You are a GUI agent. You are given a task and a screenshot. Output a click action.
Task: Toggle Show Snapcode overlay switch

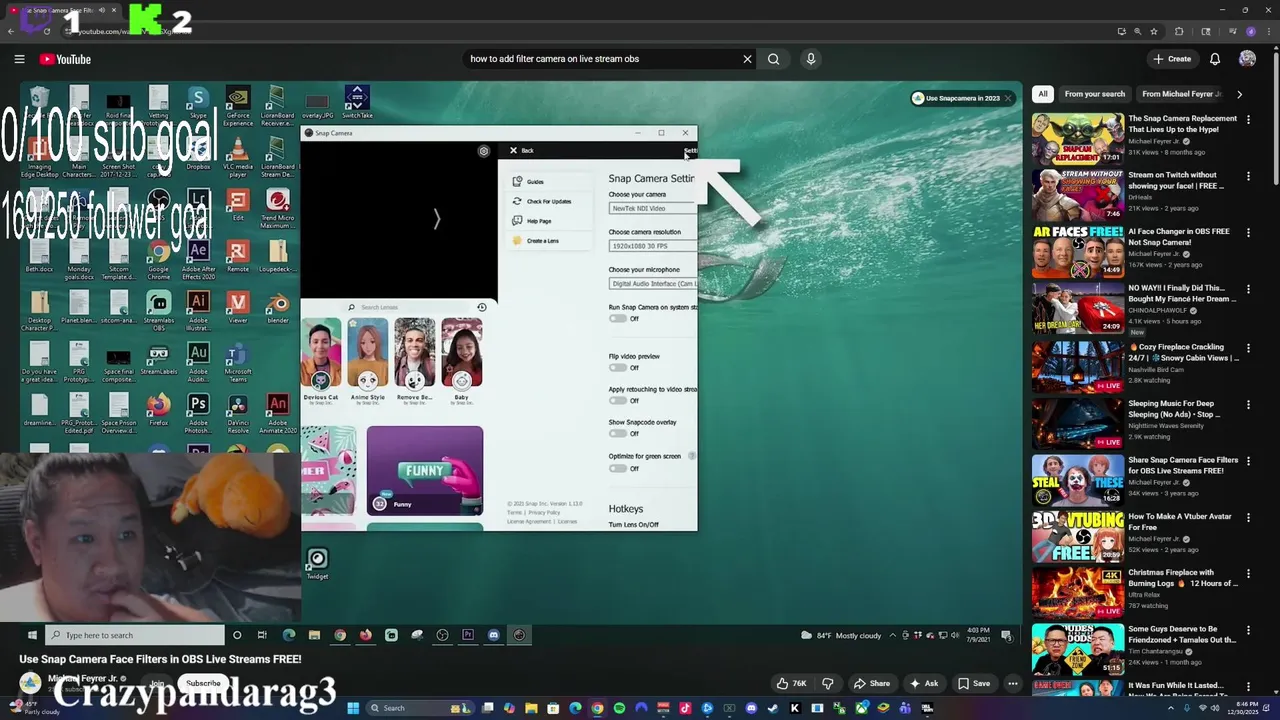click(x=618, y=434)
